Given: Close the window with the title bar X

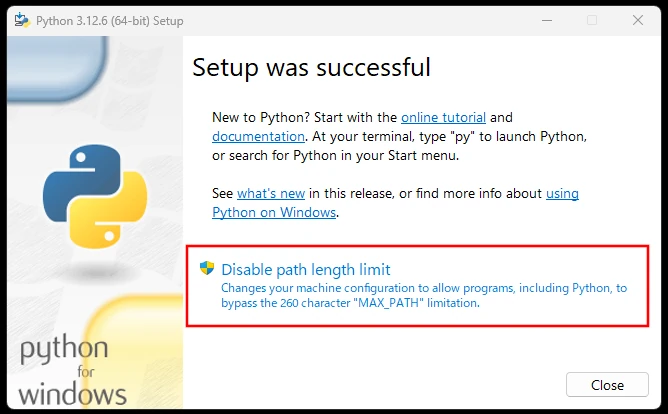Looking at the screenshot, I should (638, 20).
